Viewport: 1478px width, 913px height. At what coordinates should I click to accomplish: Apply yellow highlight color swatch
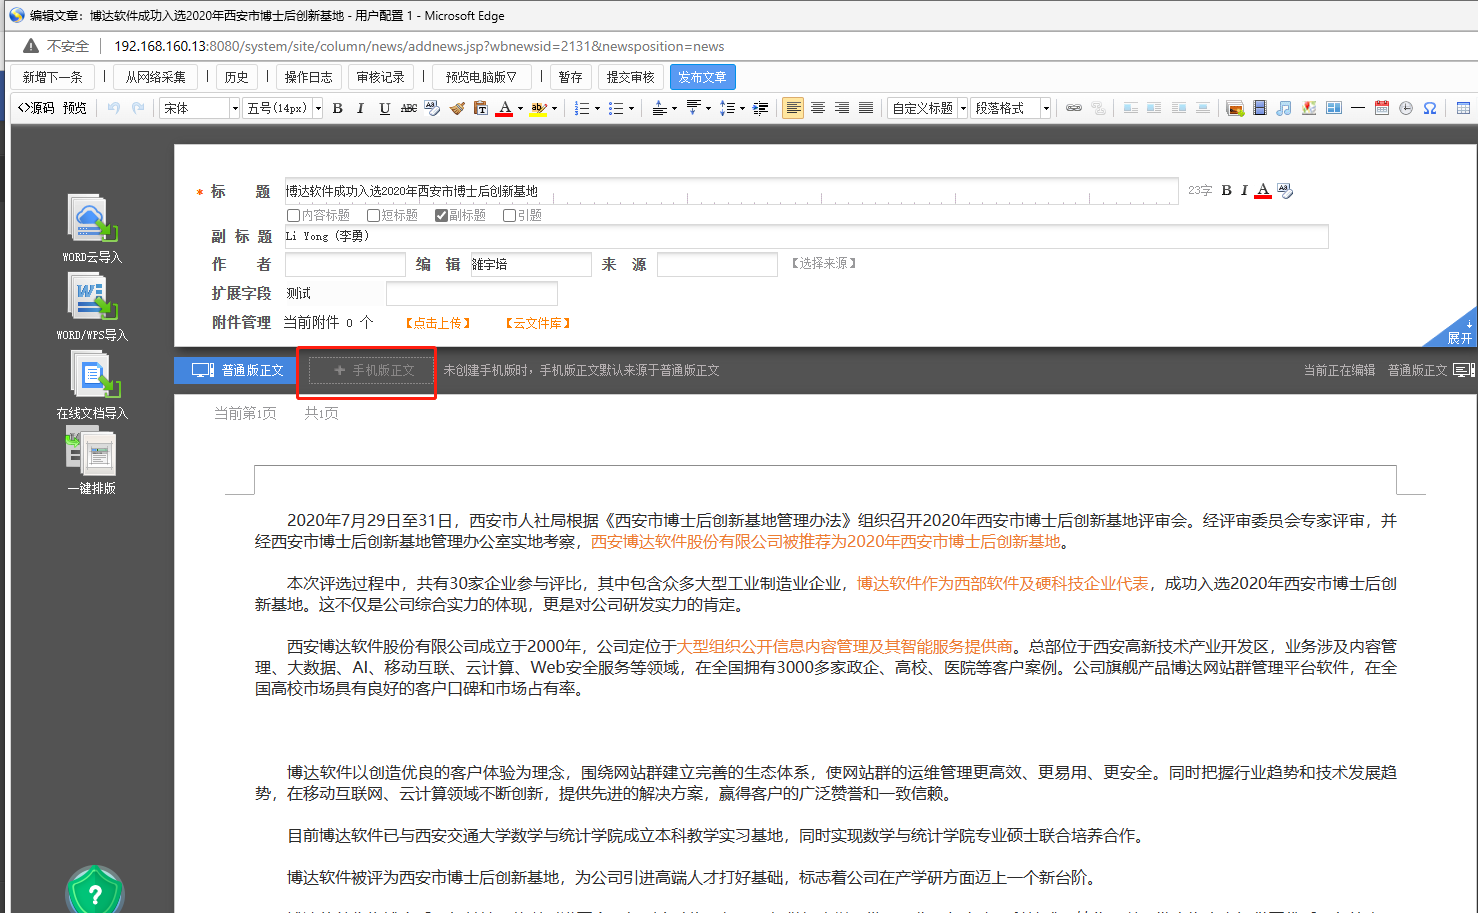pos(538,108)
